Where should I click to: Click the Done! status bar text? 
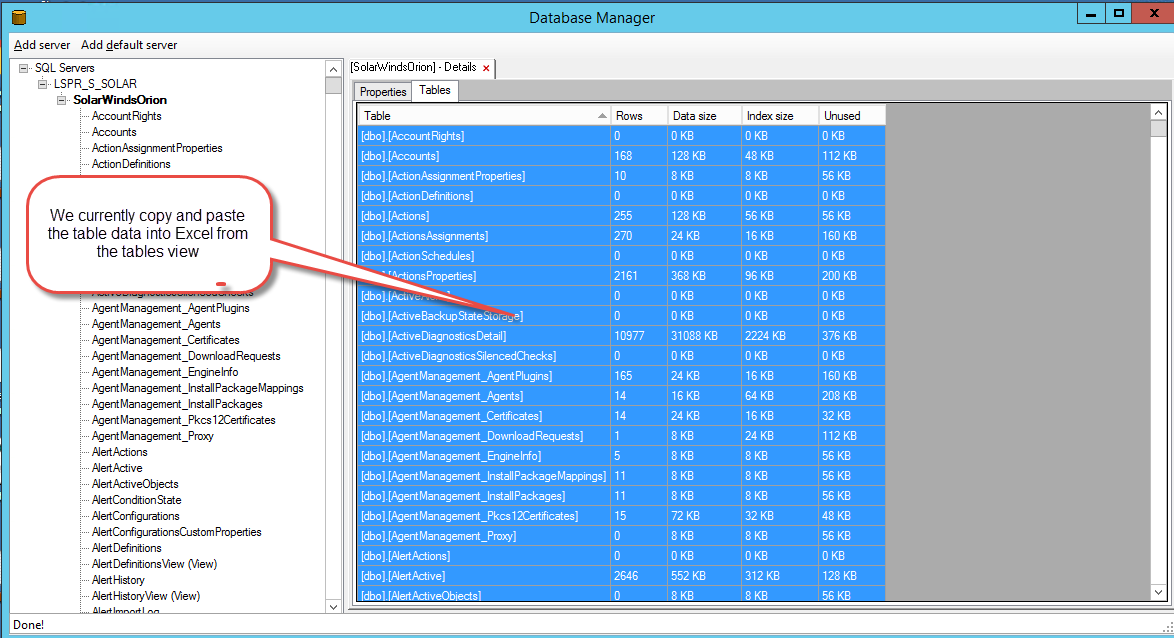[x=28, y=625]
